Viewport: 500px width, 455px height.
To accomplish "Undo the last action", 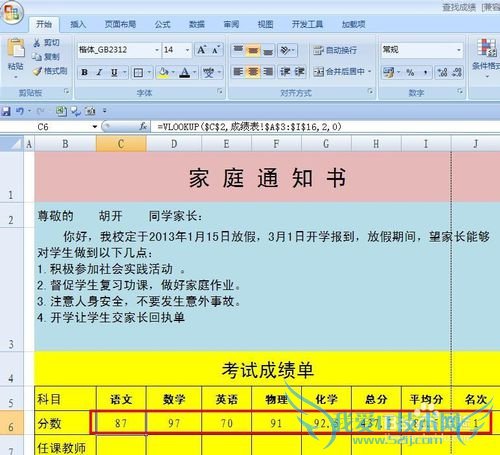I will 20,111.
